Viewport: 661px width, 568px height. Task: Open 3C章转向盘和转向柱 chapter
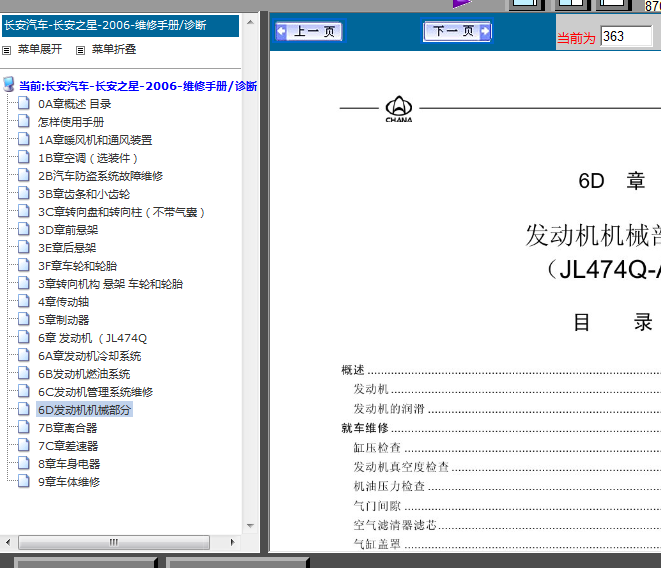[121, 212]
